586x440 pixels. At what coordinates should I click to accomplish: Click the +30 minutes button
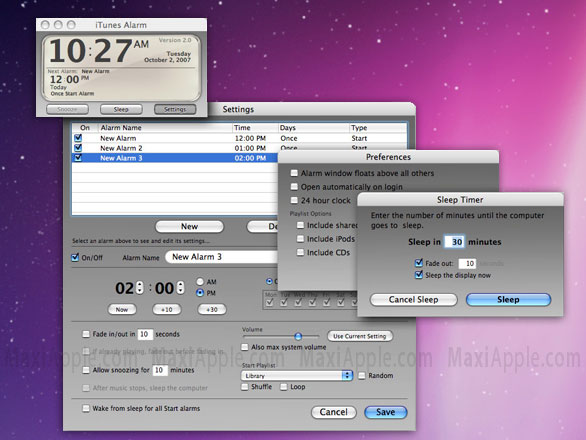212,310
